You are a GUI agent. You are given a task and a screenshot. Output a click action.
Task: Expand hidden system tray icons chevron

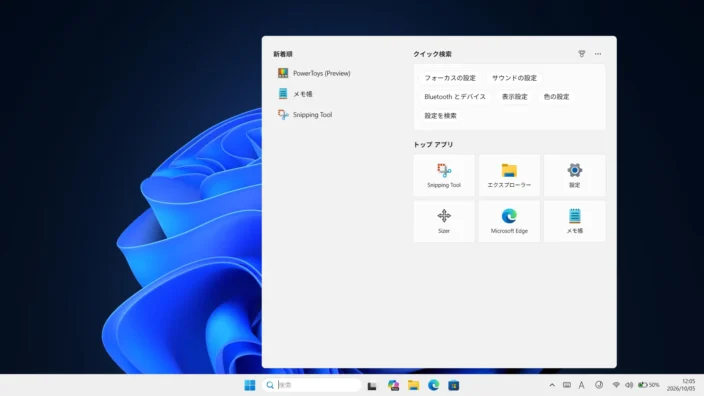(552, 385)
